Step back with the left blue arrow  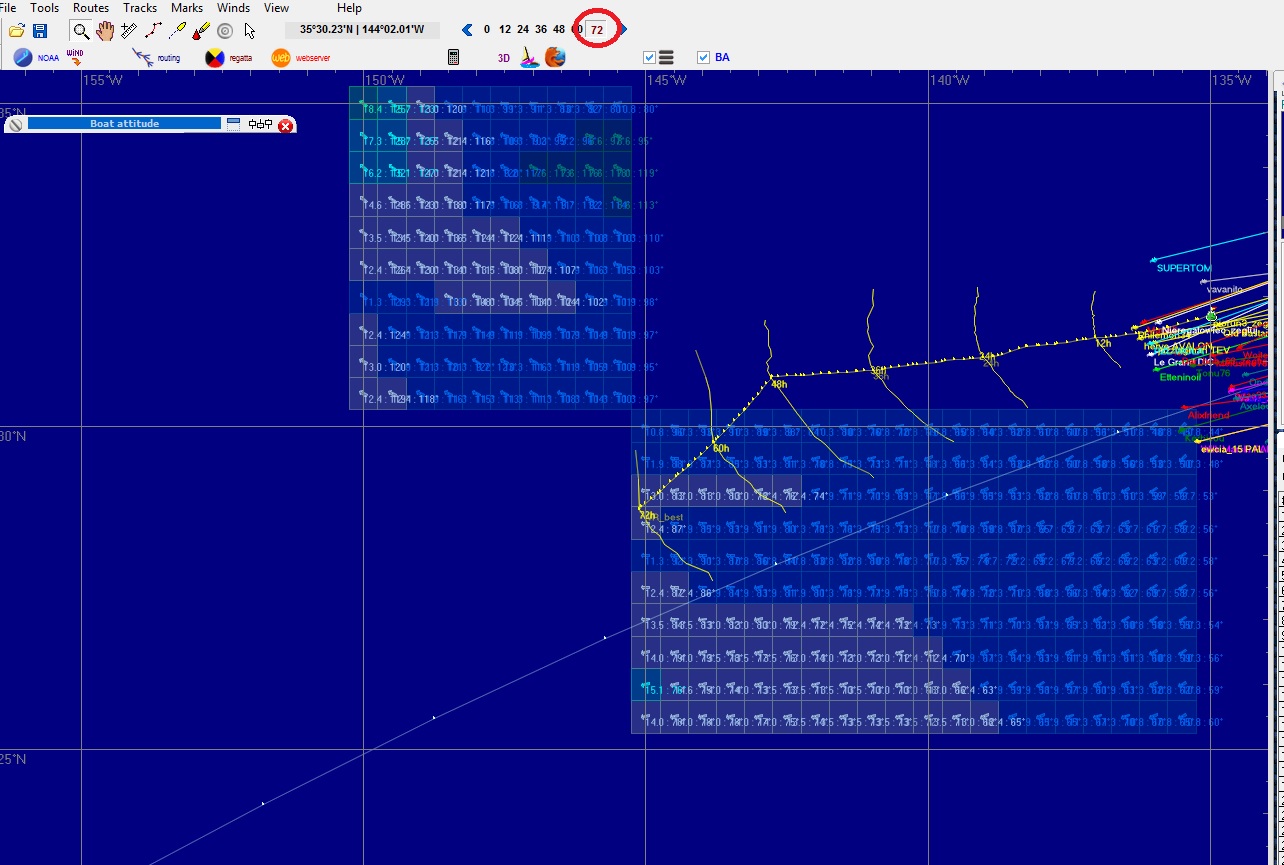[x=467, y=30]
